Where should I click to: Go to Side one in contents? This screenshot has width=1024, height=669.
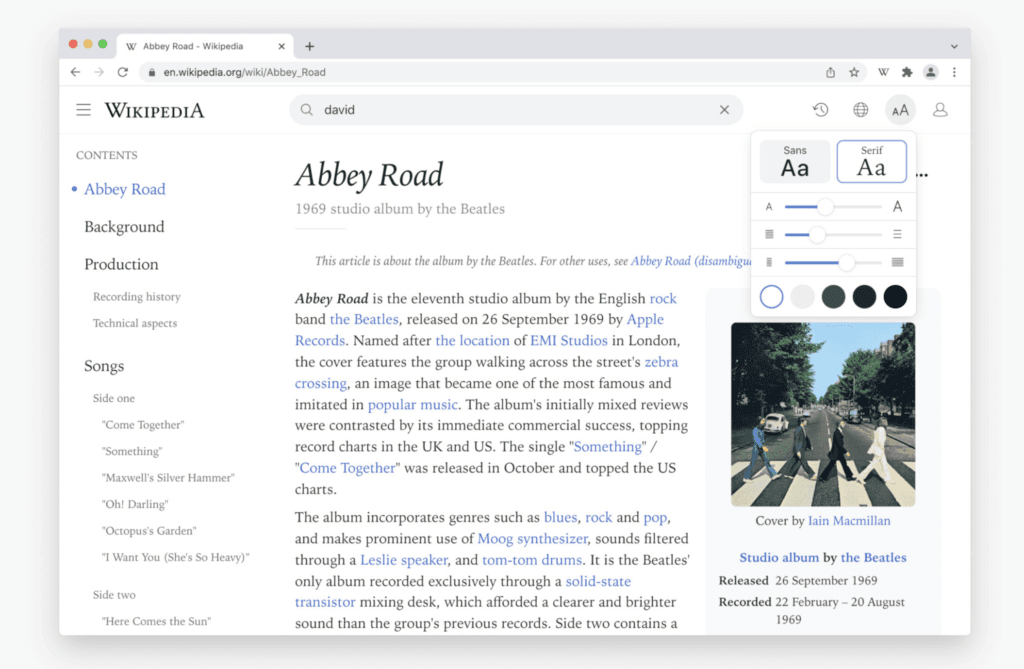point(114,399)
